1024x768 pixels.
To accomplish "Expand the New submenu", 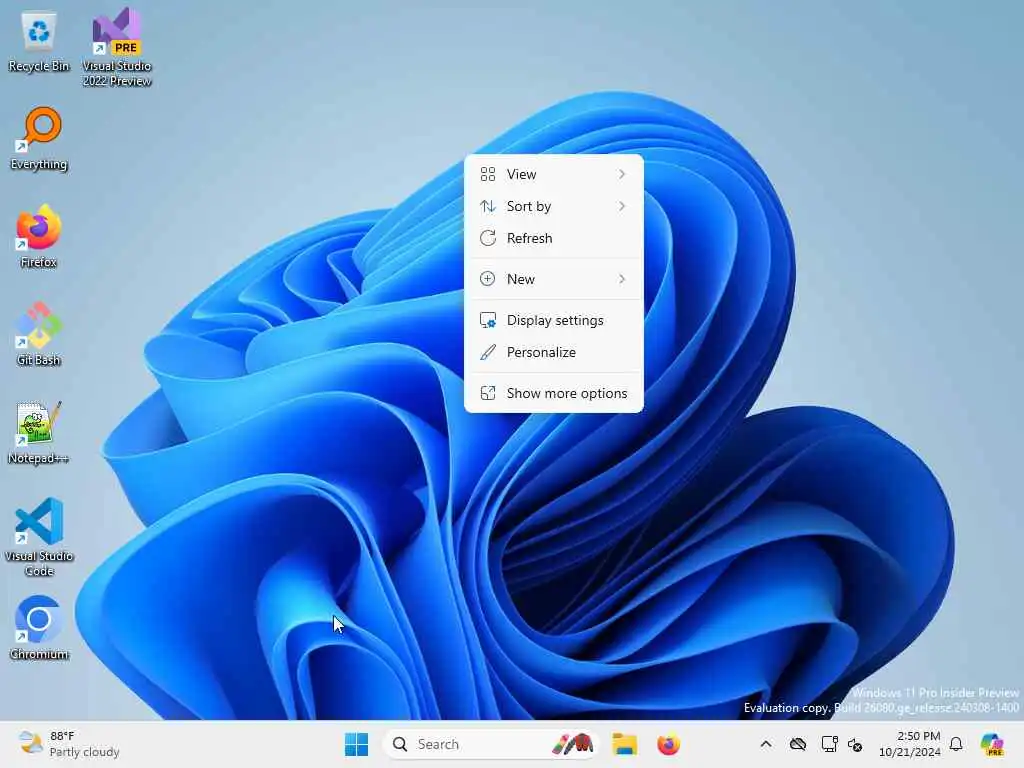I will [x=554, y=279].
